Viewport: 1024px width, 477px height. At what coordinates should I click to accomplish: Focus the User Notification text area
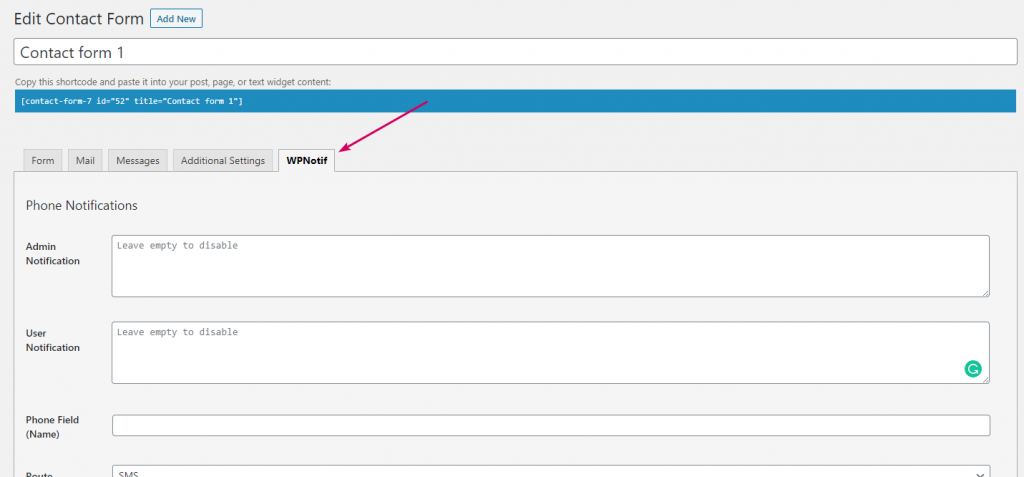[540, 353]
